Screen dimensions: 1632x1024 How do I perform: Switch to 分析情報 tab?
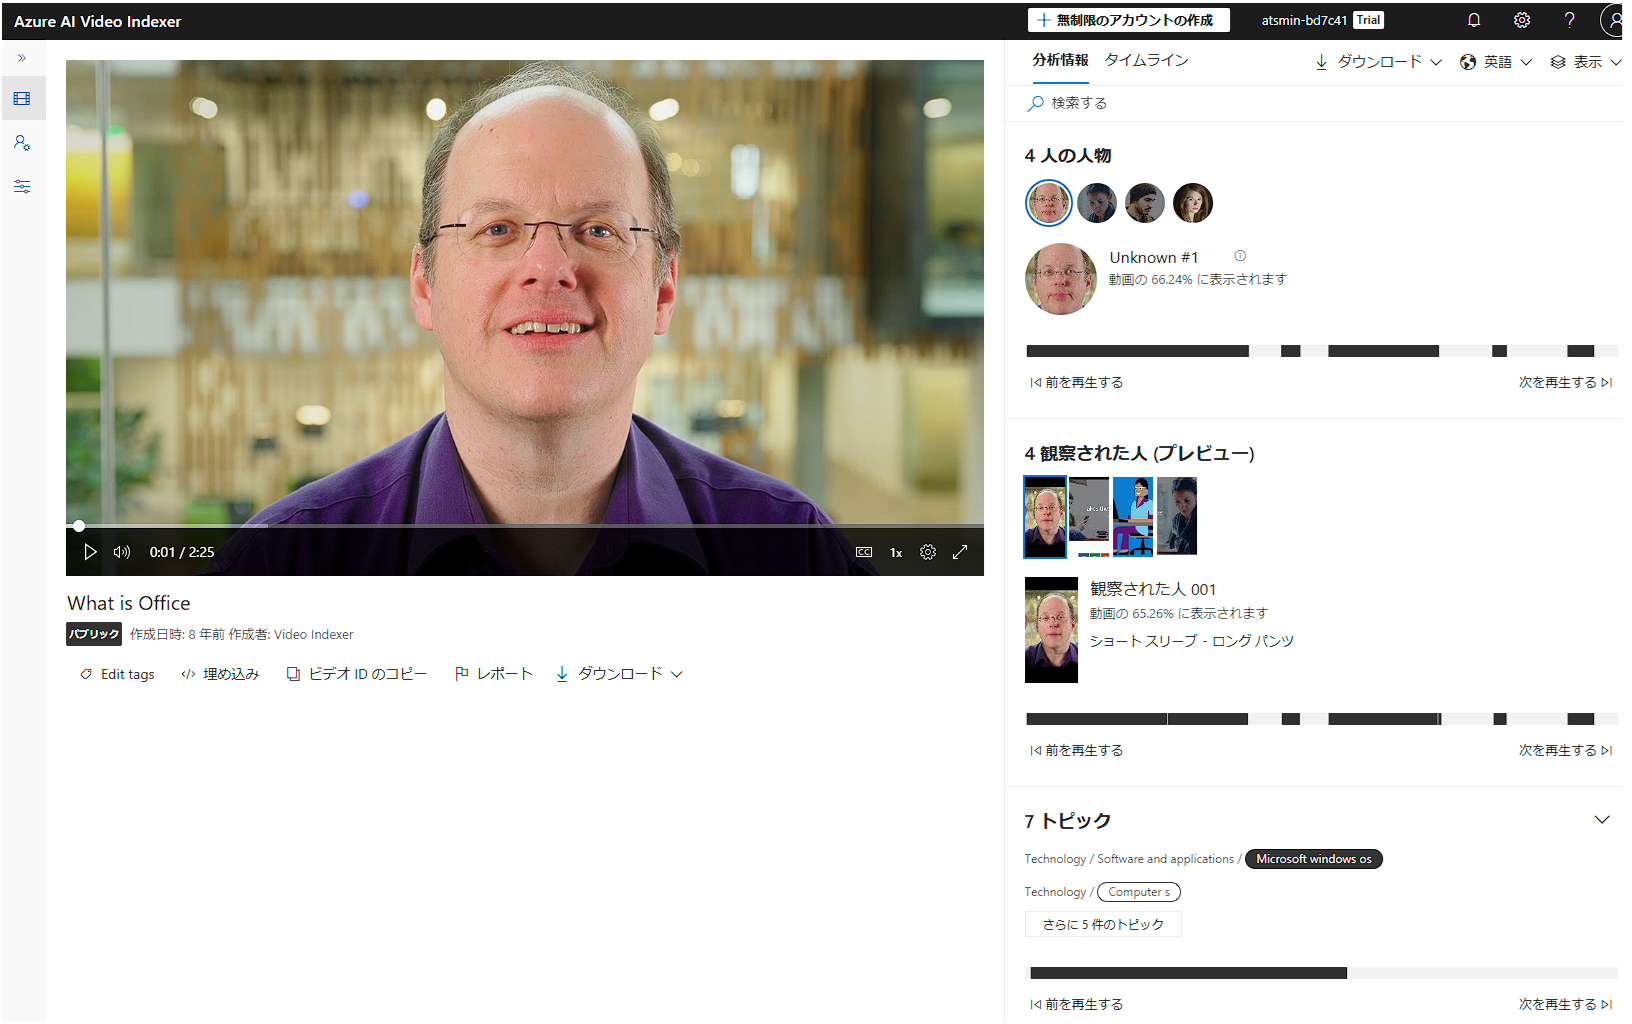click(x=1060, y=60)
